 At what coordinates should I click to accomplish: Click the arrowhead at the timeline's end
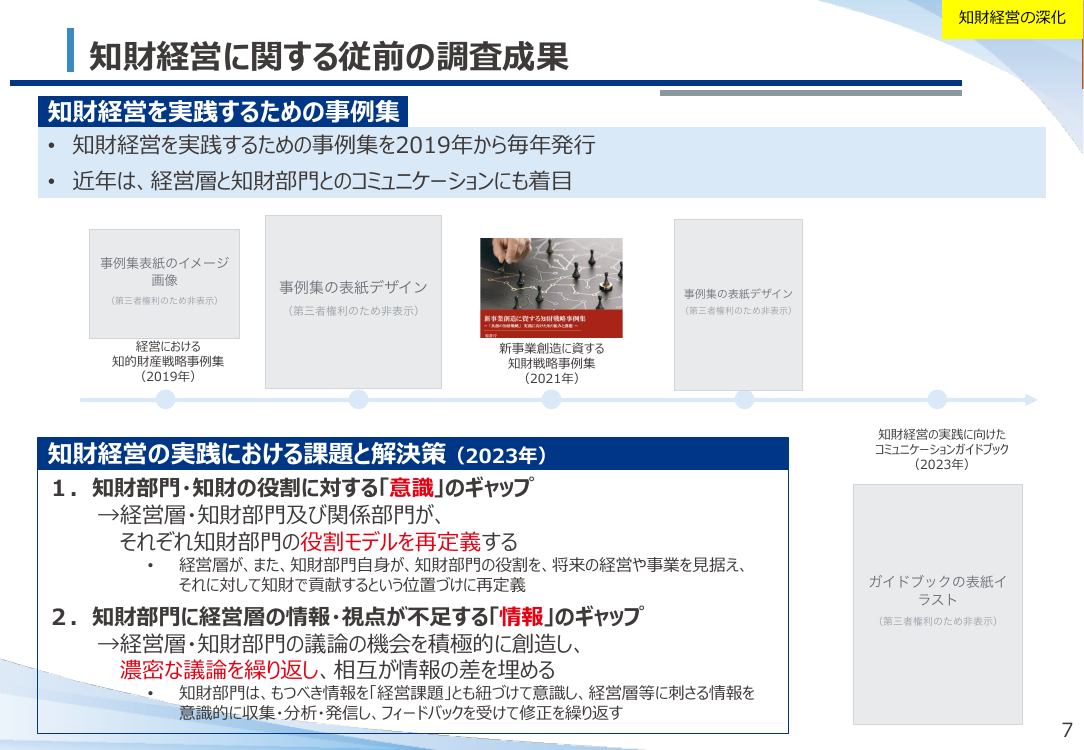pos(1031,400)
